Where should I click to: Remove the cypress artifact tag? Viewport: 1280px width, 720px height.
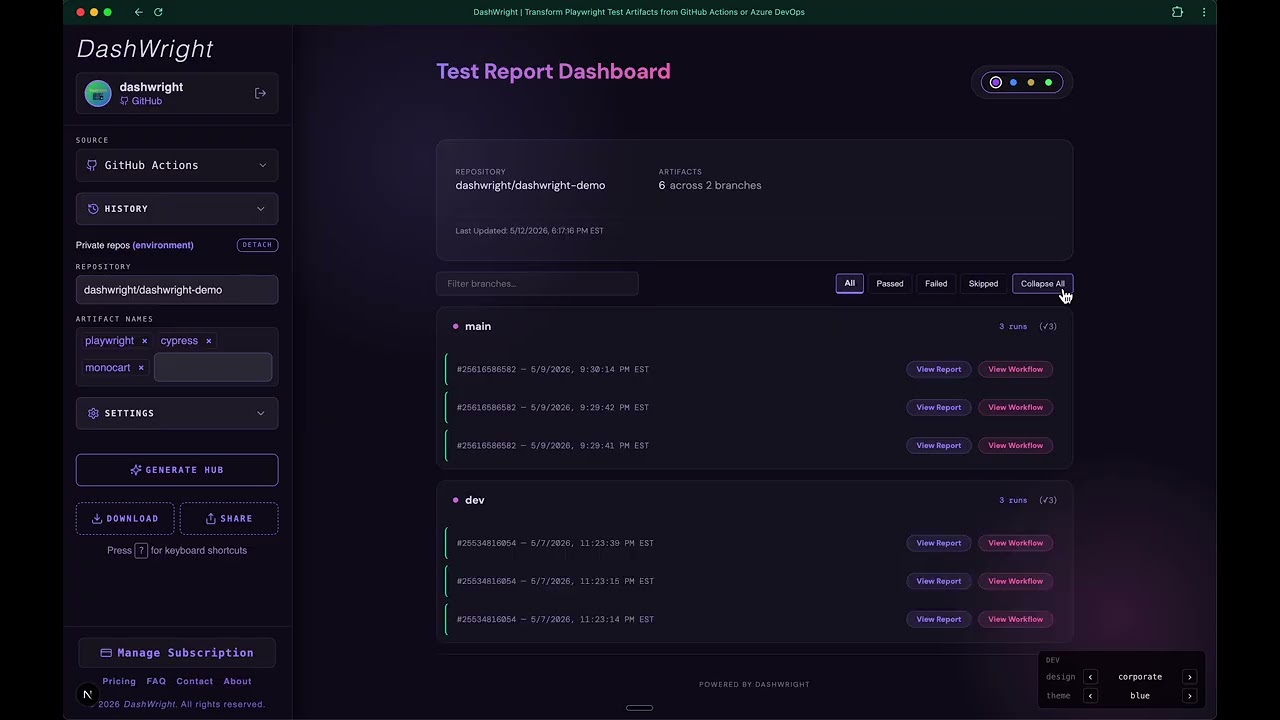pyautogui.click(x=208, y=341)
